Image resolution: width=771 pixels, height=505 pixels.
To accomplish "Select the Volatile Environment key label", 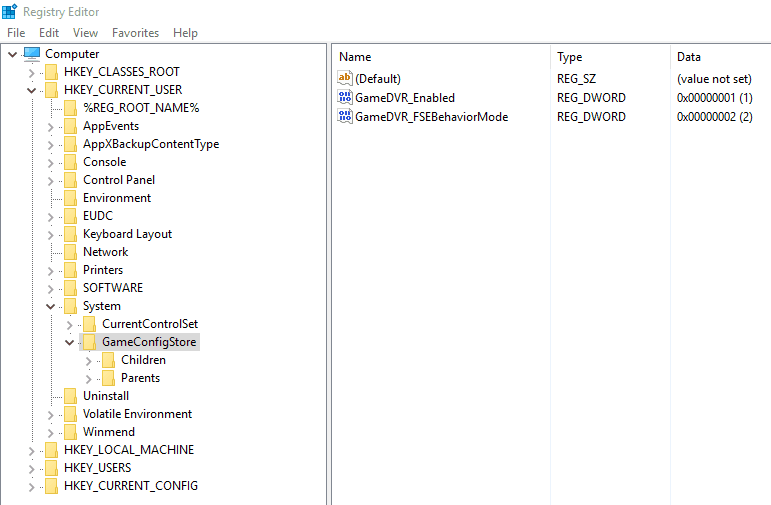I will (x=137, y=414).
